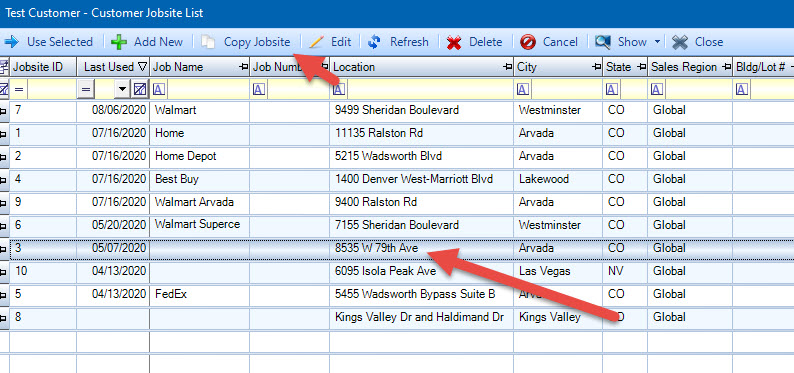
Task: Click the red X Delete icon
Action: coord(454,42)
